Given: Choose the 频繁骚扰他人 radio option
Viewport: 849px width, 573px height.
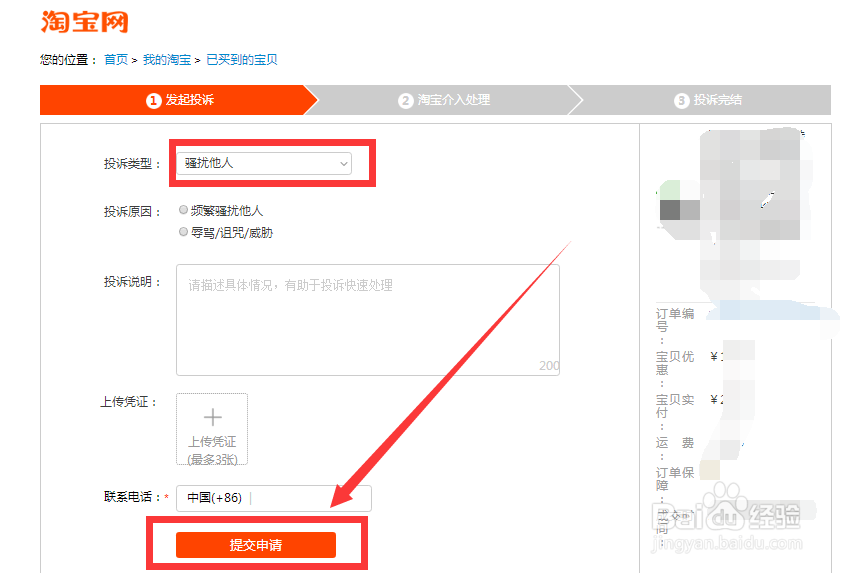Looking at the screenshot, I should tap(184, 210).
